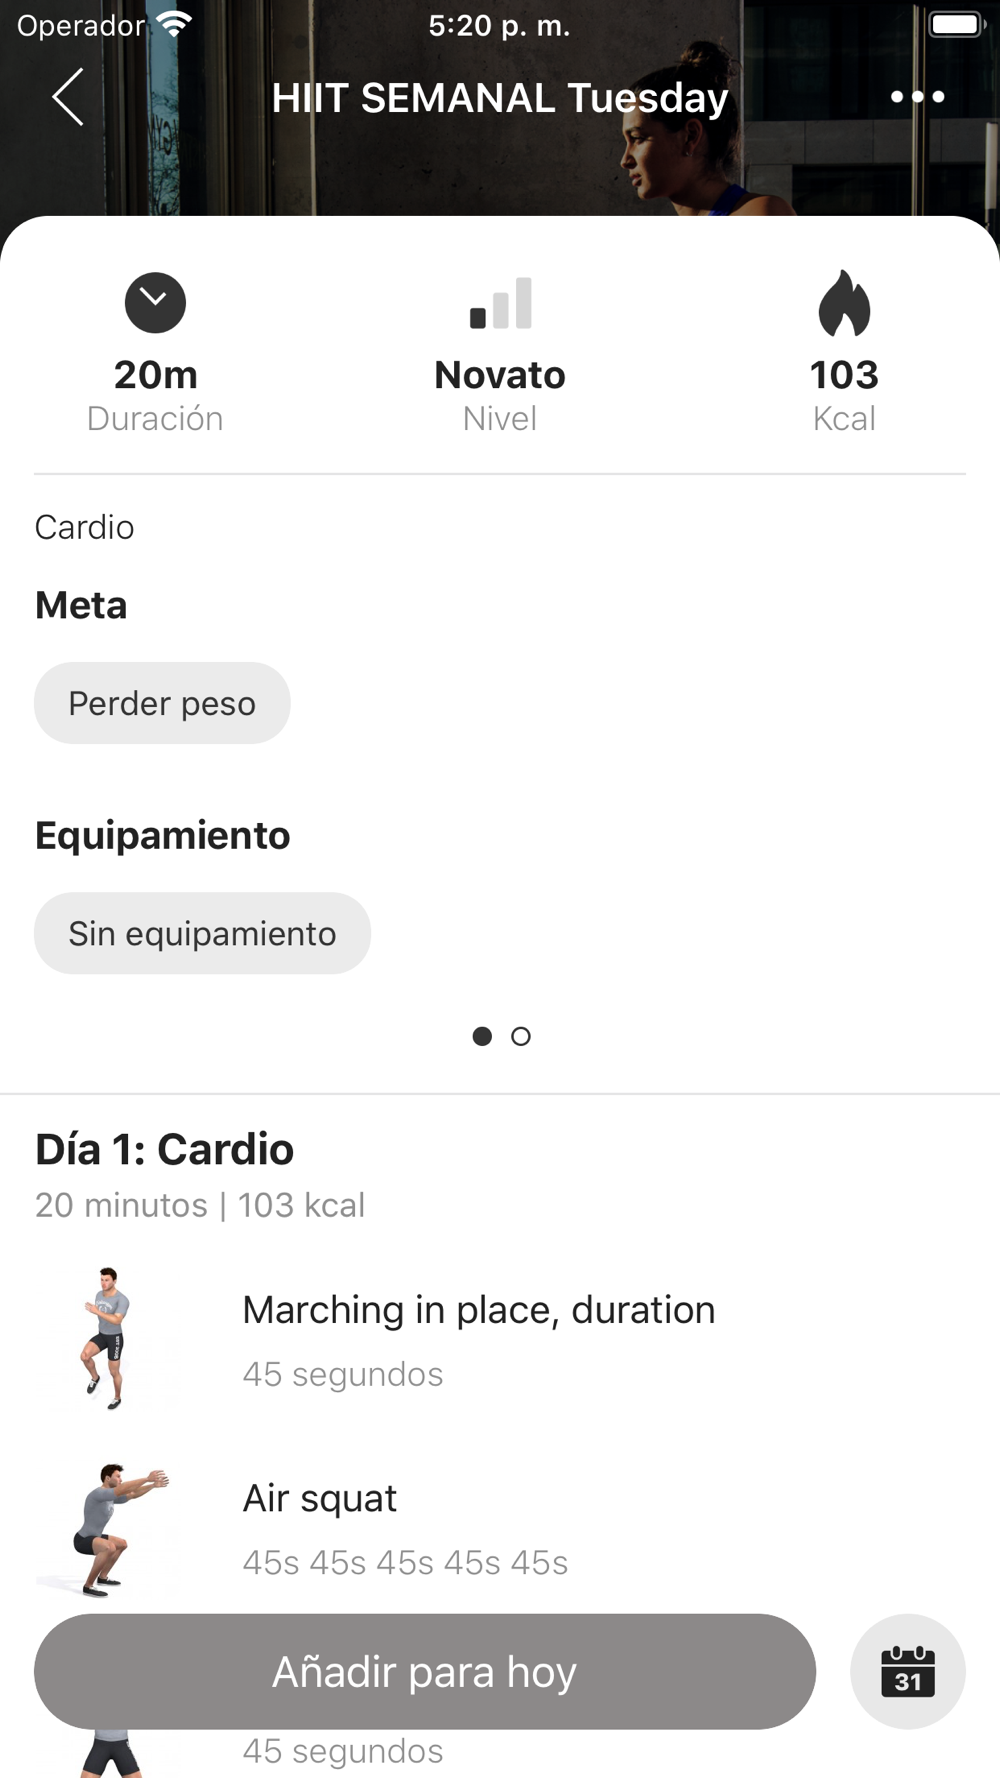Viewport: 1000px width, 1778px height.
Task: Switch to the second page indicator dot
Action: pos(521,1036)
